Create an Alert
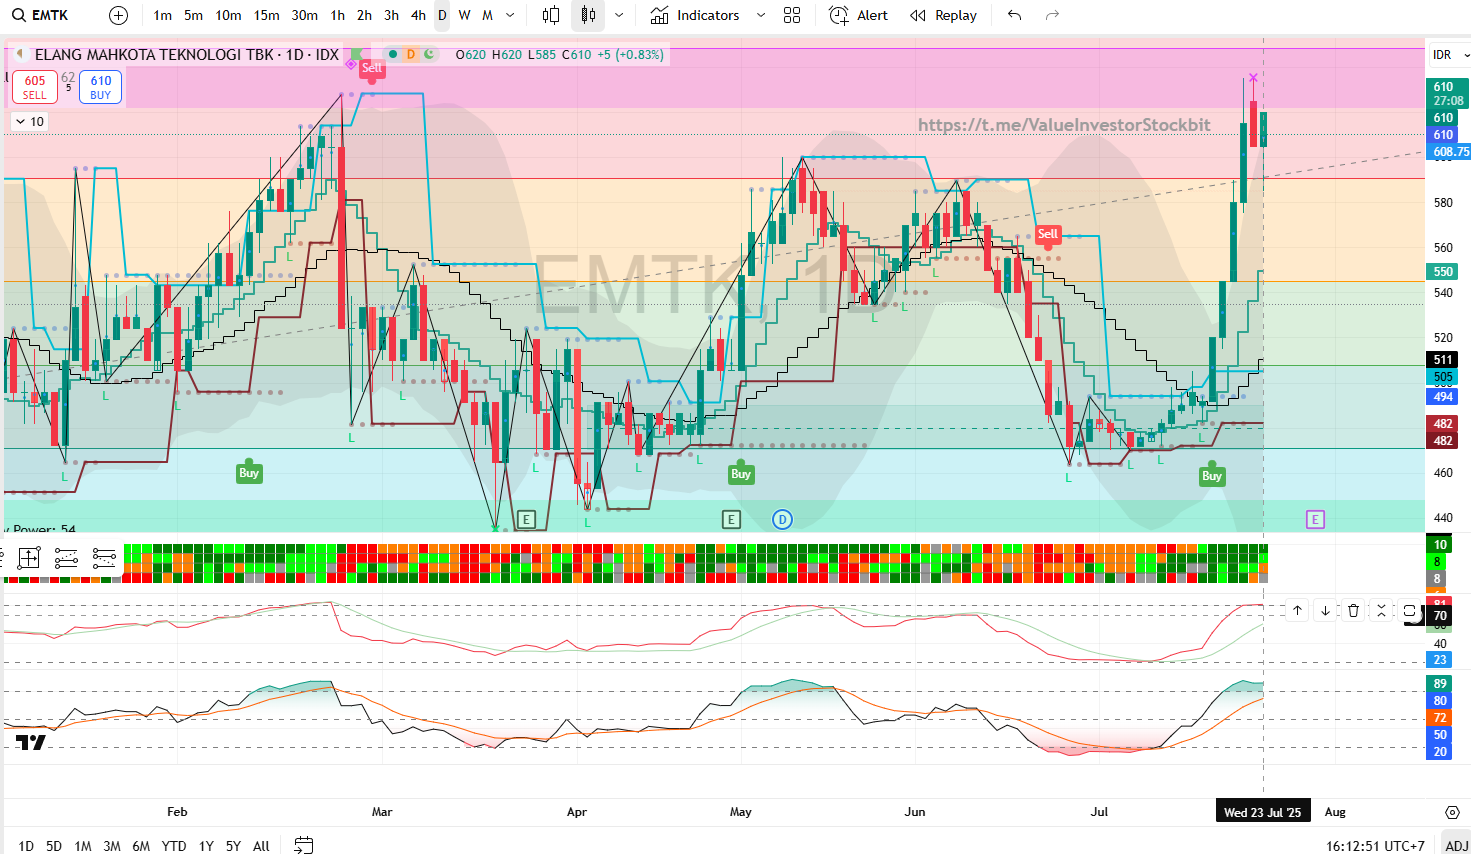The height and width of the screenshot is (854, 1471). click(x=859, y=15)
